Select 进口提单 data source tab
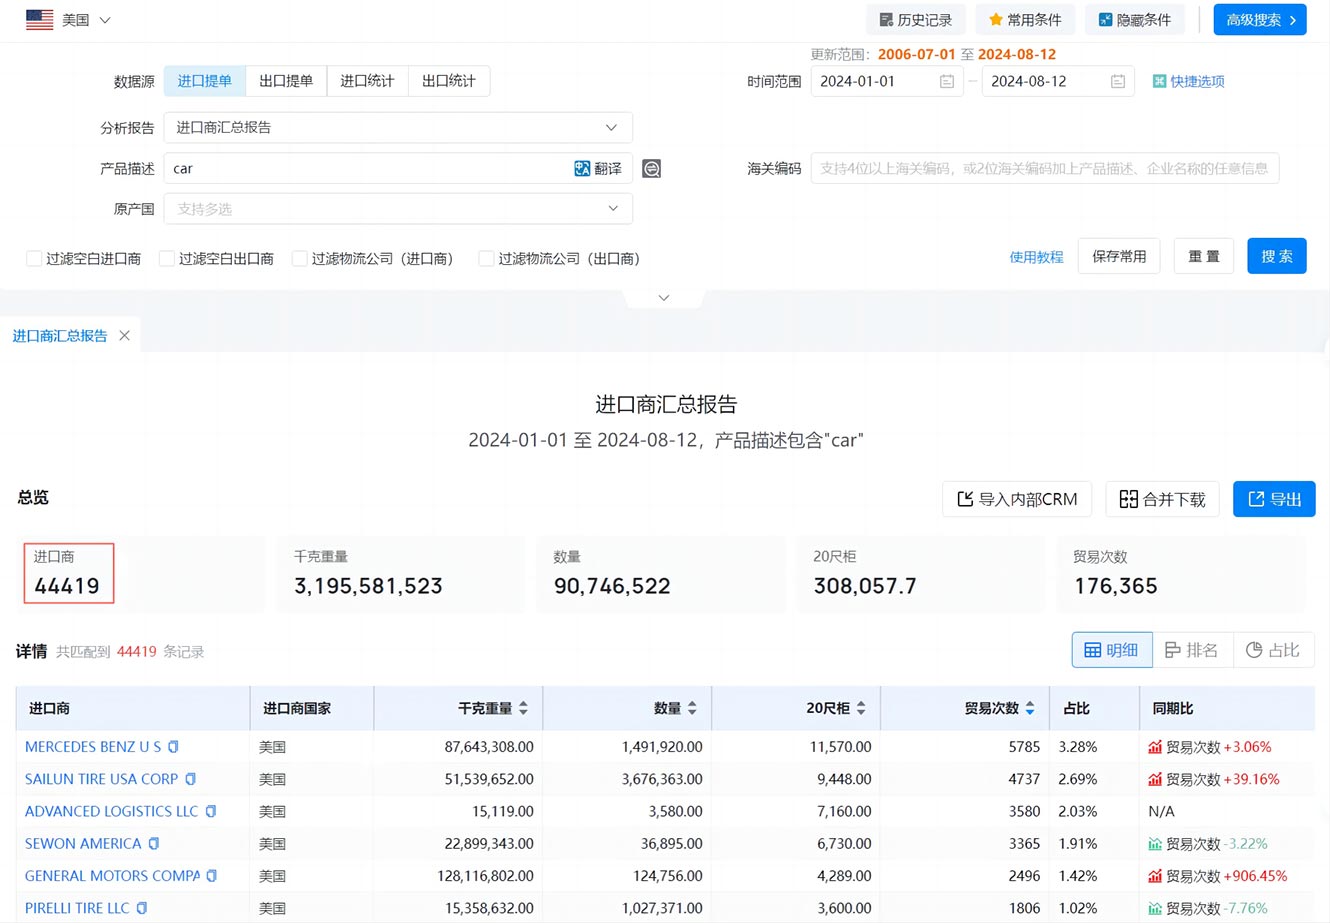The image size is (1330, 923). tap(205, 81)
